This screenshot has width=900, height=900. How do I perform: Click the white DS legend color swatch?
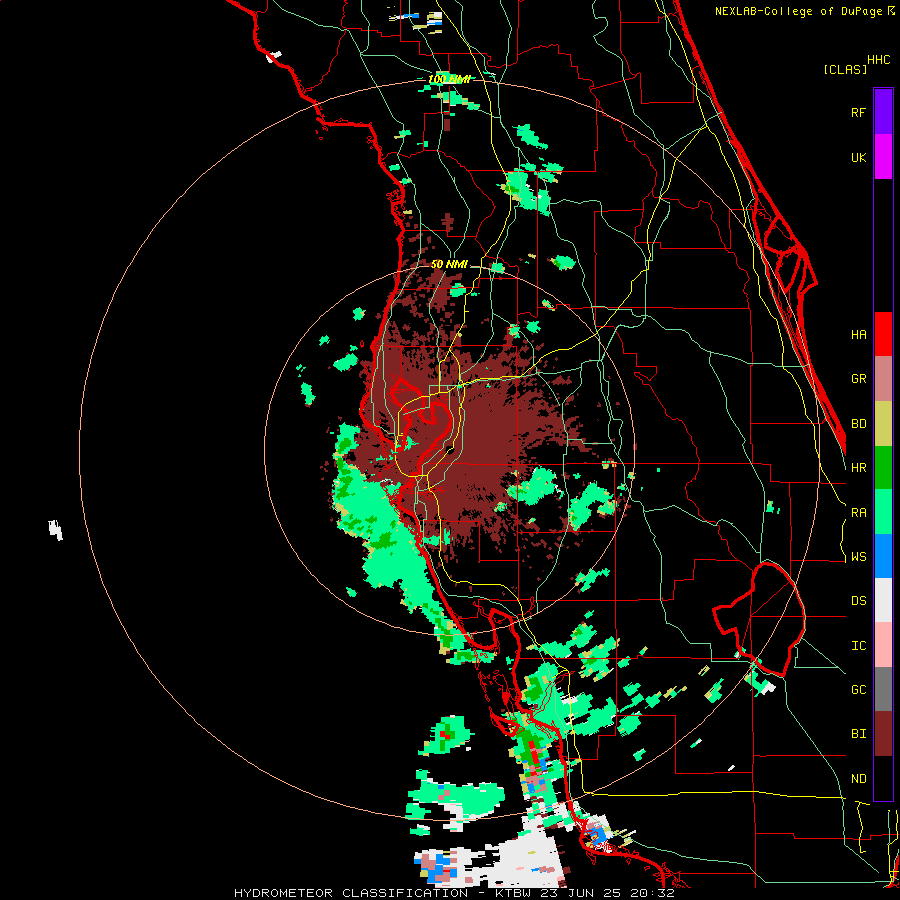tap(883, 600)
